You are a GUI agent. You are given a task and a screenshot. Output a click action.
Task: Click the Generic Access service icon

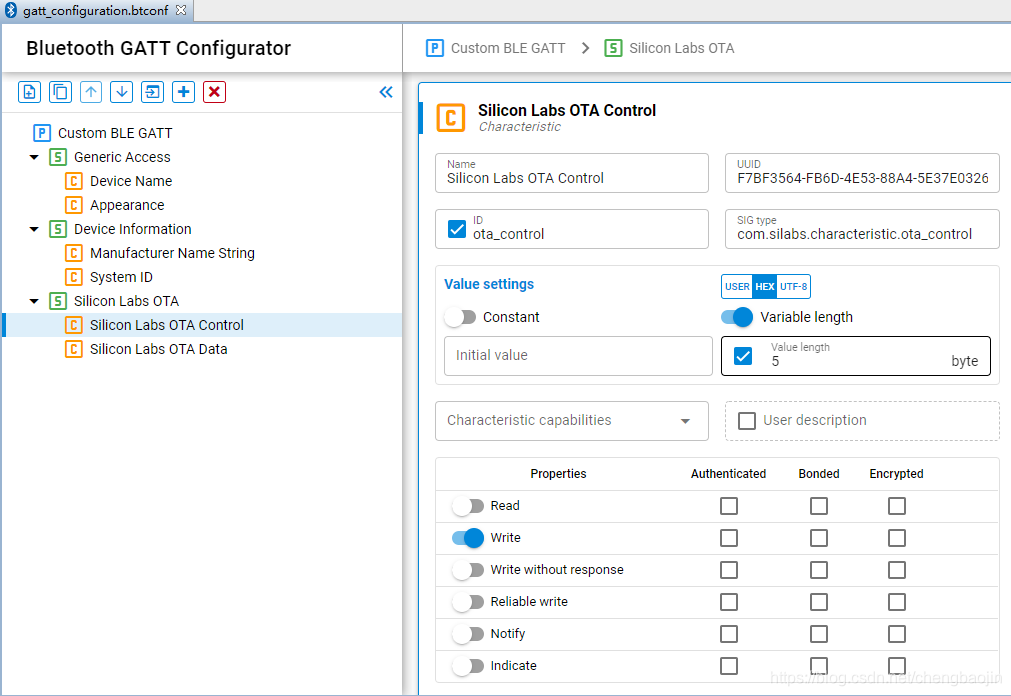pos(58,157)
